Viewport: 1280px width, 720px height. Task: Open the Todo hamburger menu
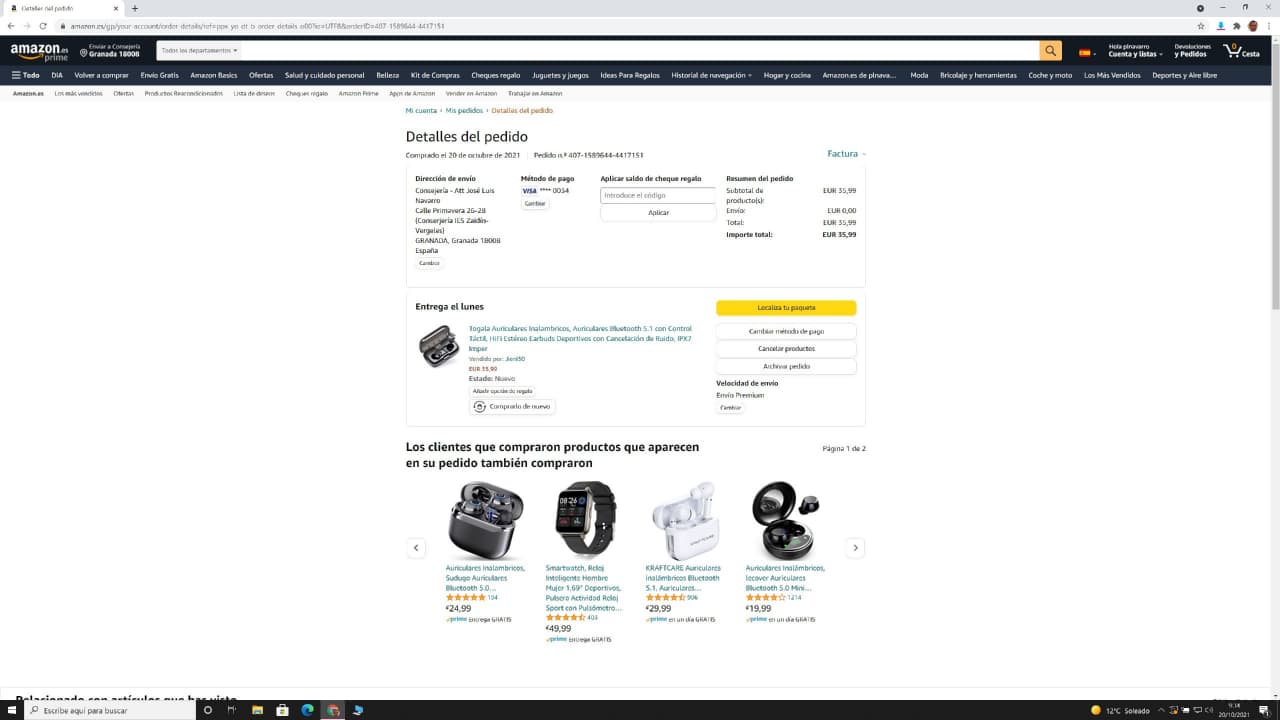pos(26,75)
